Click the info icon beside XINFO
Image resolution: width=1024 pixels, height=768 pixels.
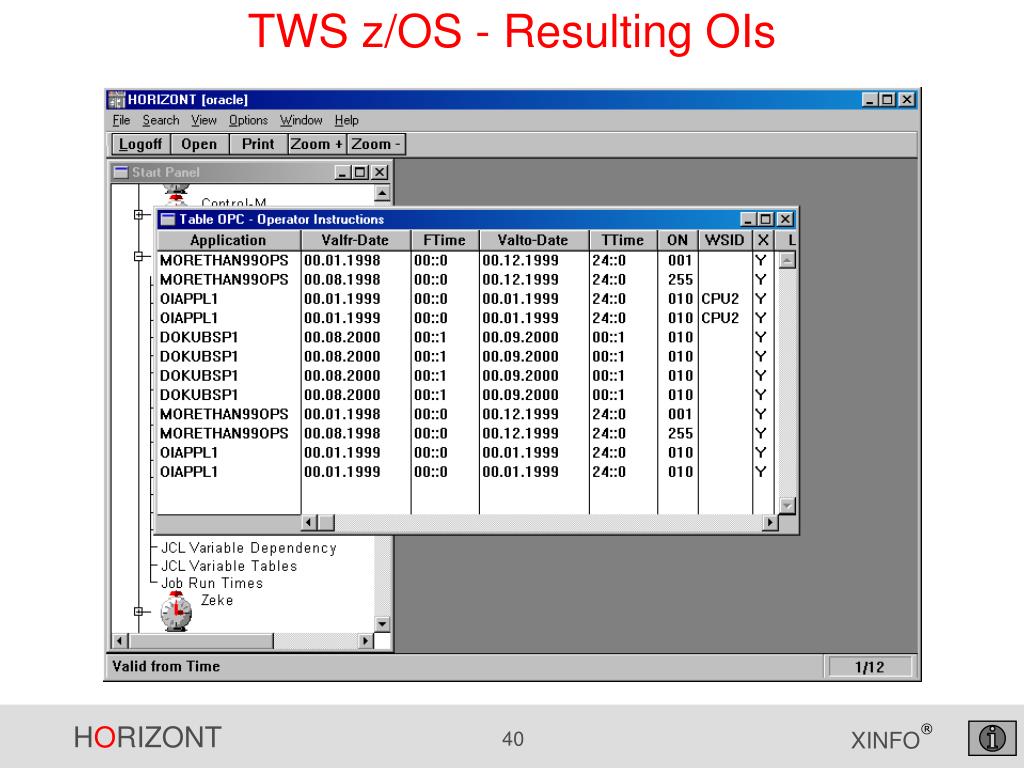992,738
